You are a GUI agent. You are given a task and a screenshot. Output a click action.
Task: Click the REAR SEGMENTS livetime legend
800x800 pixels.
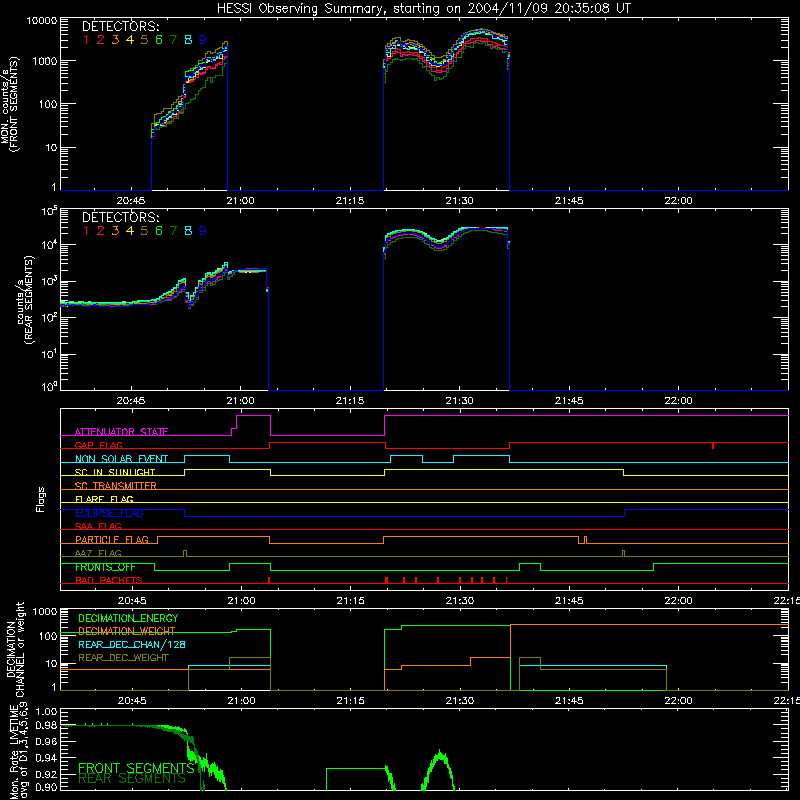point(132,779)
